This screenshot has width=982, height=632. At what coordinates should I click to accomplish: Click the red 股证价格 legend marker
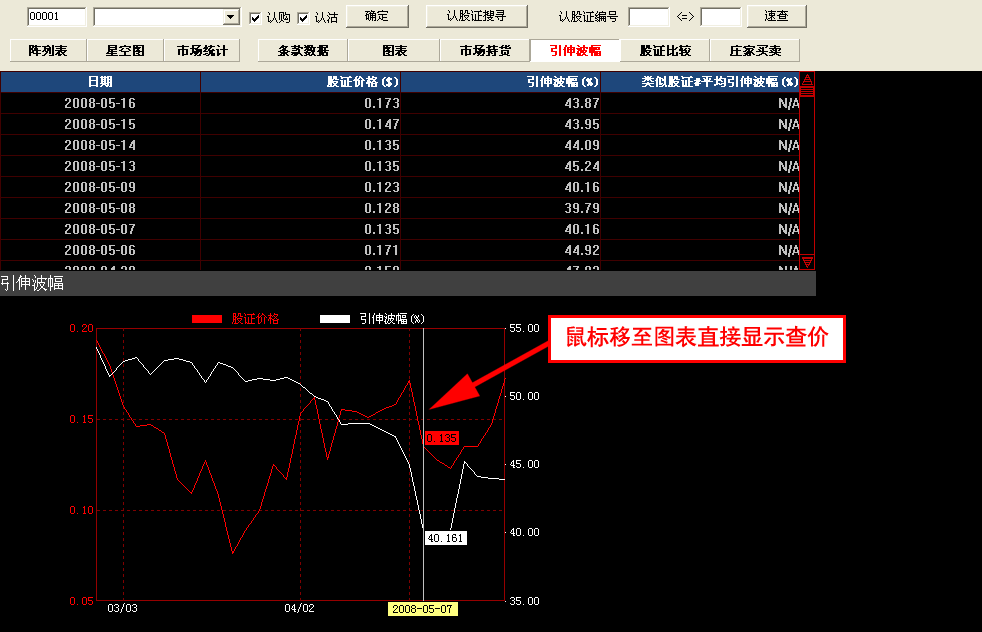(207, 319)
